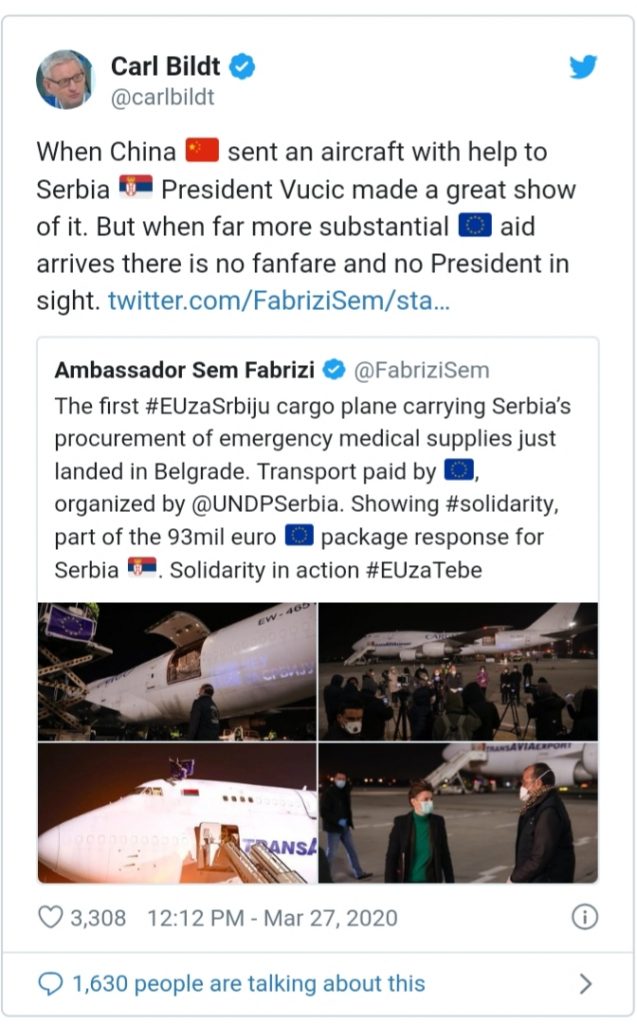The image size is (637, 1024).
Task: Click Ambassador Sem Fabrizi's verified badge
Action: tap(335, 370)
